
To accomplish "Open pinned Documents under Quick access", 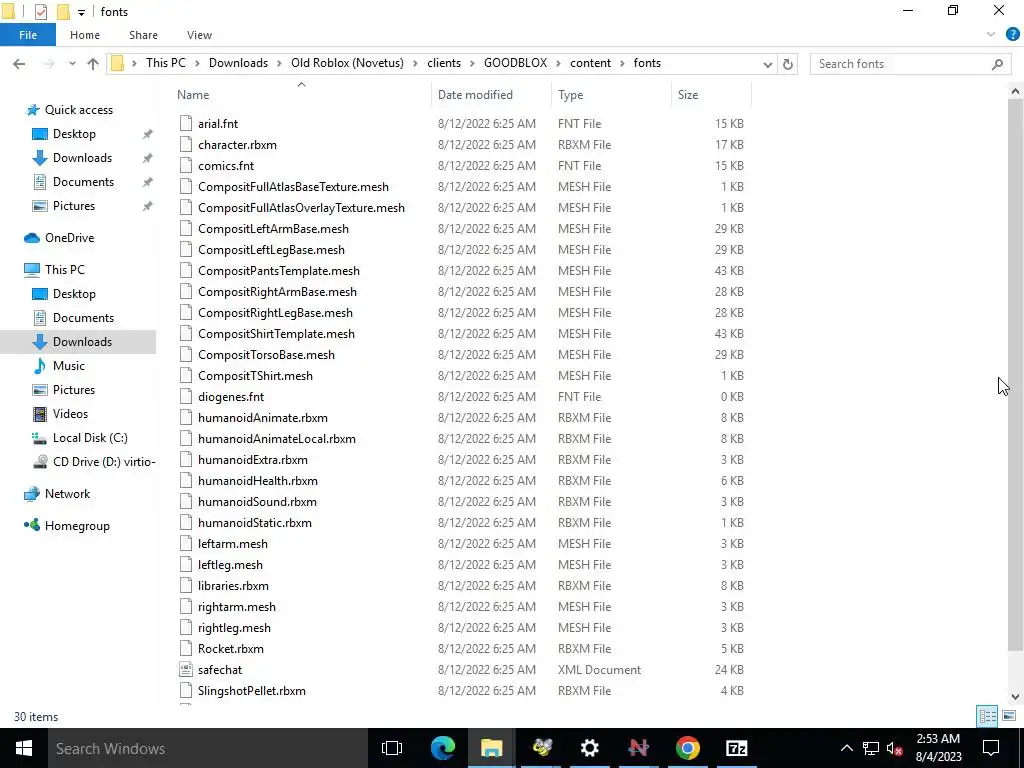I will coord(83,182).
